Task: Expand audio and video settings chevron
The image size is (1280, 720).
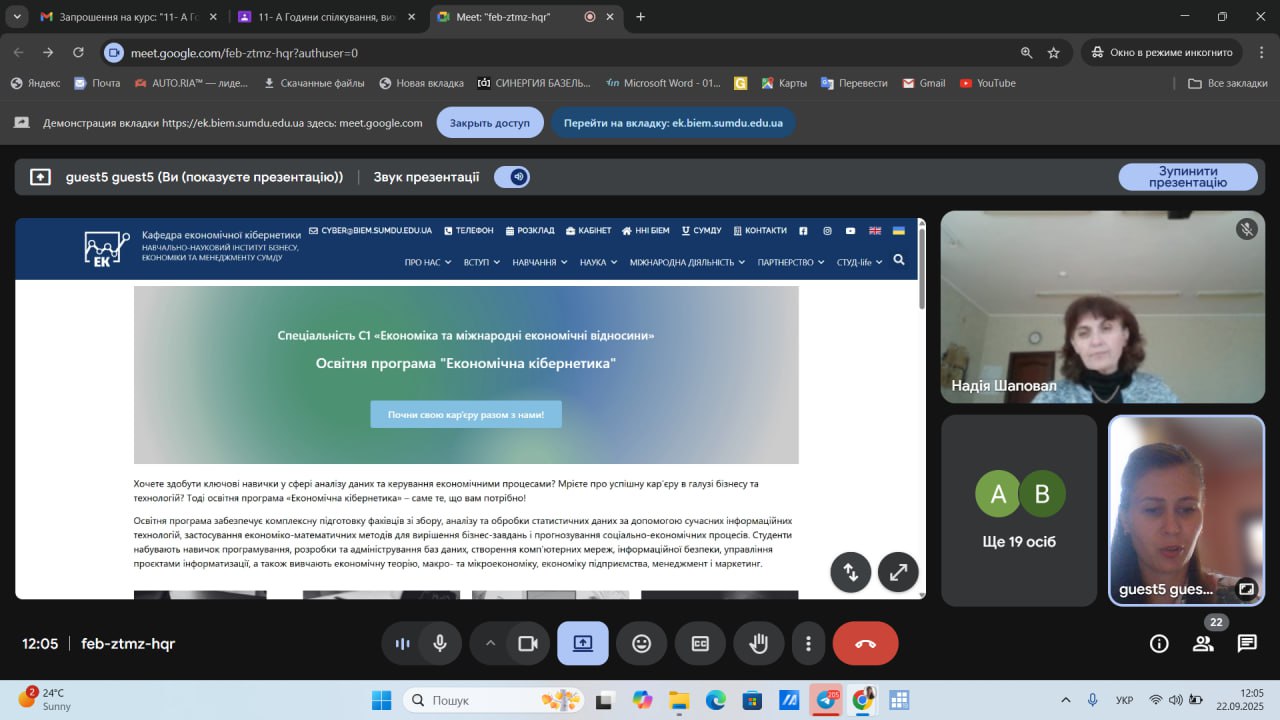Action: [490, 644]
